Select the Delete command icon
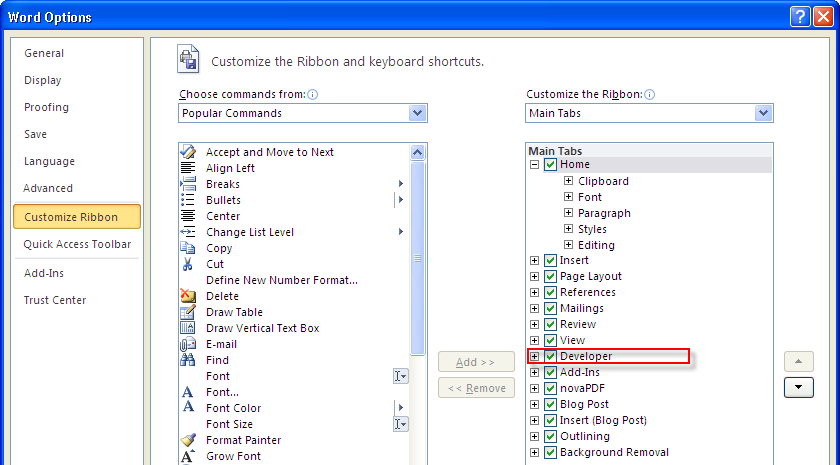The width and height of the screenshot is (840, 465). 188,296
